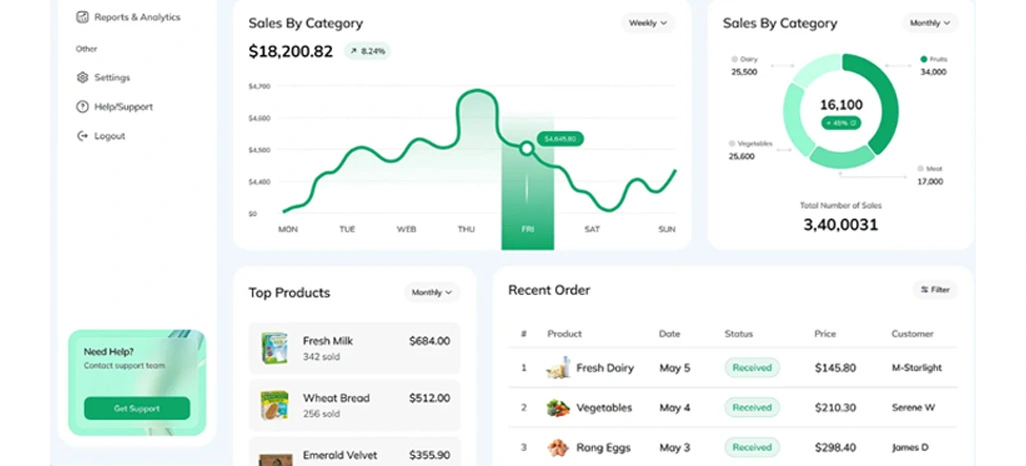
Task: Select SUN on the chart axis
Action: (x=667, y=230)
